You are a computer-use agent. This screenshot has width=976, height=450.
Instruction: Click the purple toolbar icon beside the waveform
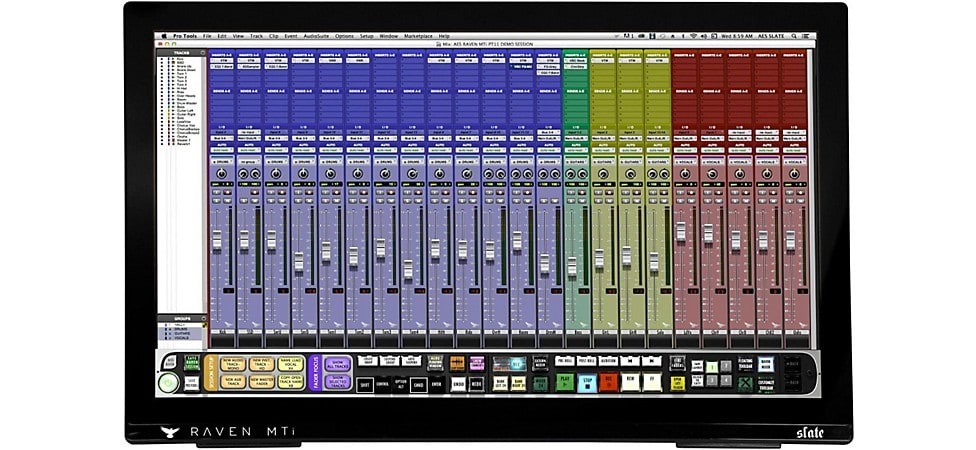(477, 363)
